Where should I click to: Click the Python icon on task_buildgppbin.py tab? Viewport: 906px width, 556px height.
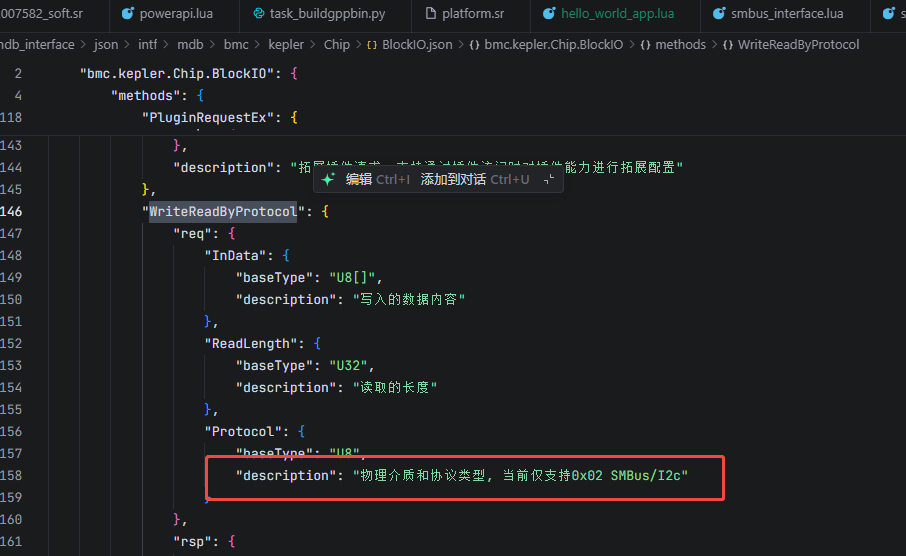[258, 14]
